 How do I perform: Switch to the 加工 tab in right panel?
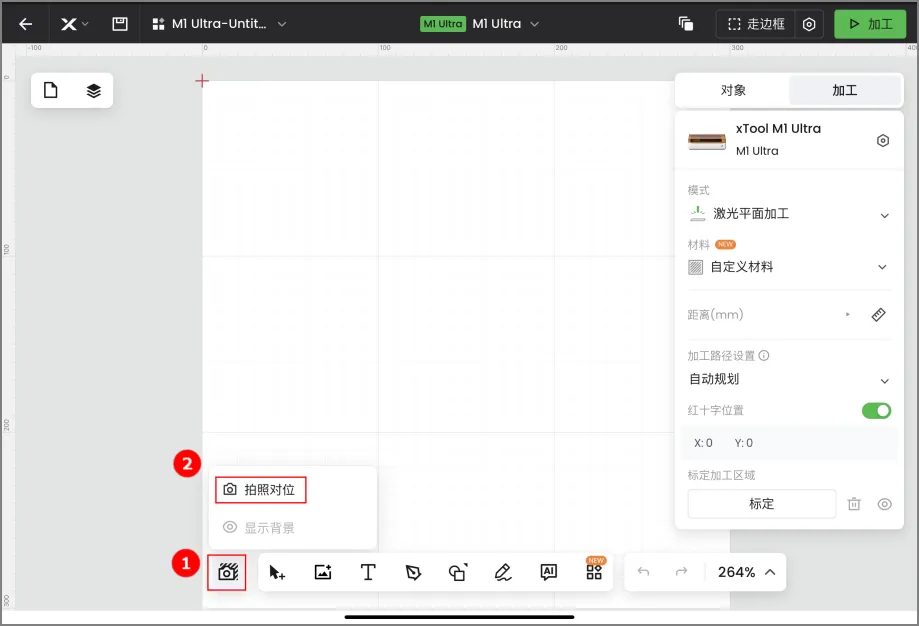tap(844, 90)
